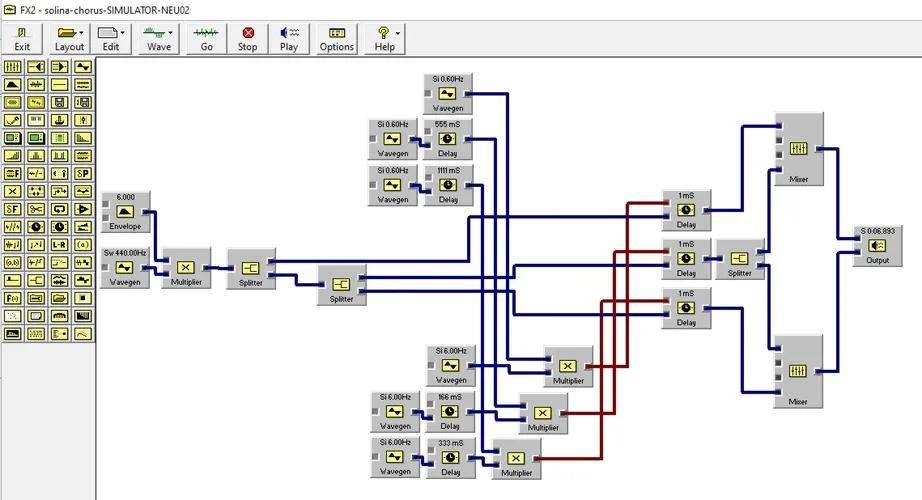Select the Multiplier fed by 333 mS Delay
This screenshot has width=922, height=500.
[516, 459]
